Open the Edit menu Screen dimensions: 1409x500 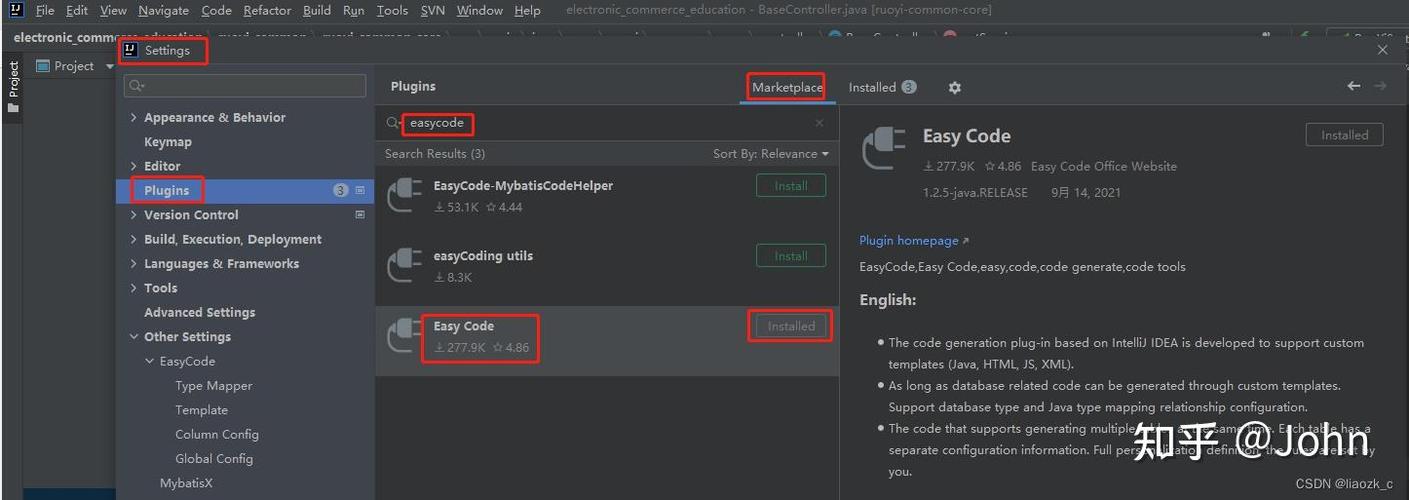[77, 10]
